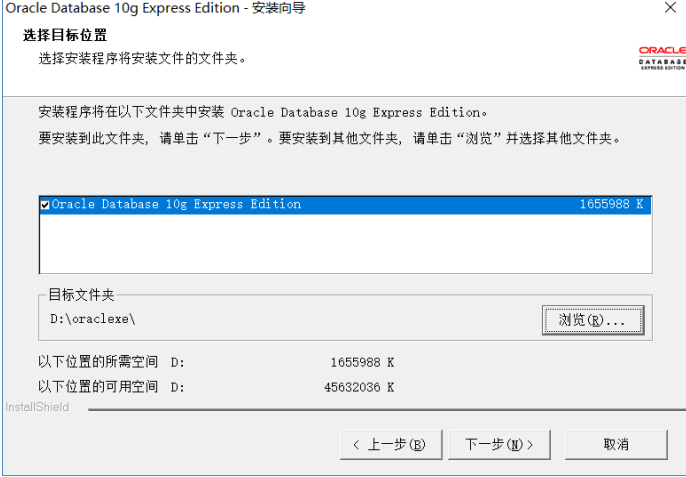Click the 浏览(R)... browse button
686x477 pixels.
click(593, 320)
